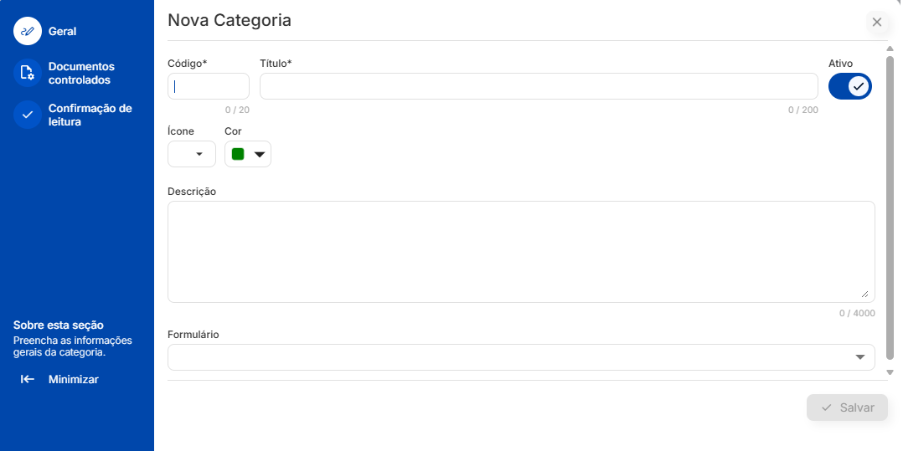Expand the Cor dropdown arrow
Viewport: 901px width, 451px height.
(260, 154)
